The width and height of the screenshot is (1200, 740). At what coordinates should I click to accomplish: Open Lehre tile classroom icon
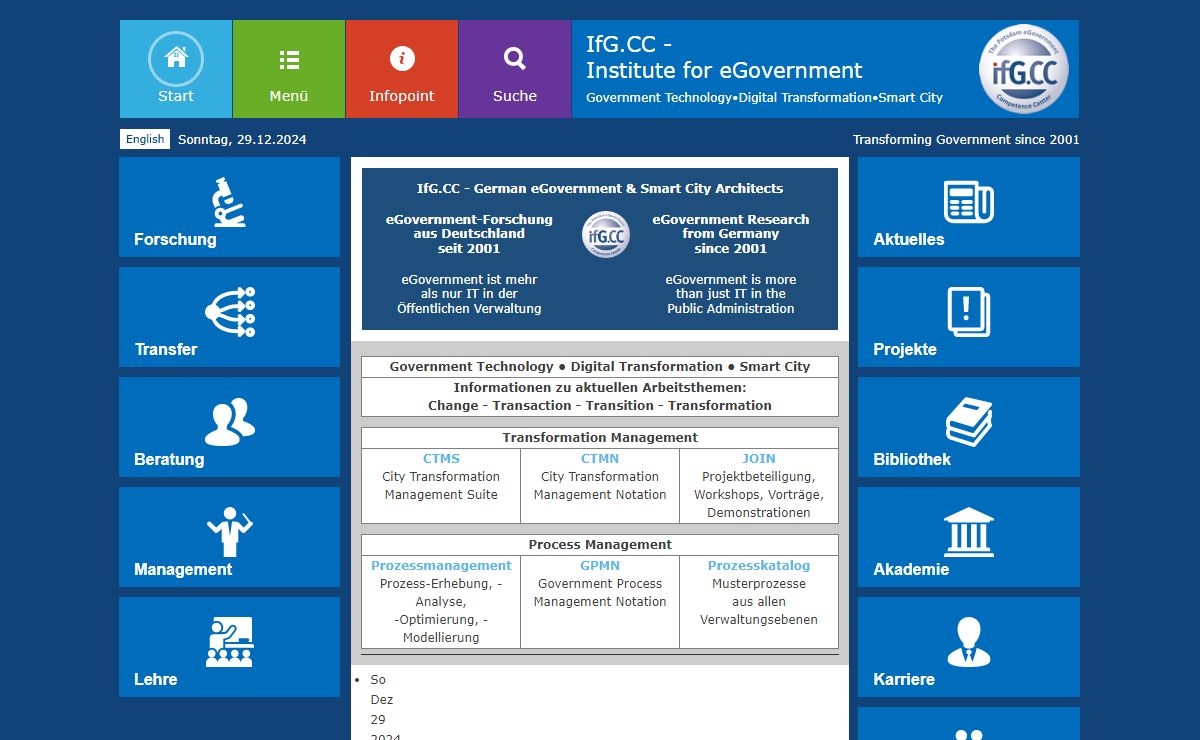(230, 642)
